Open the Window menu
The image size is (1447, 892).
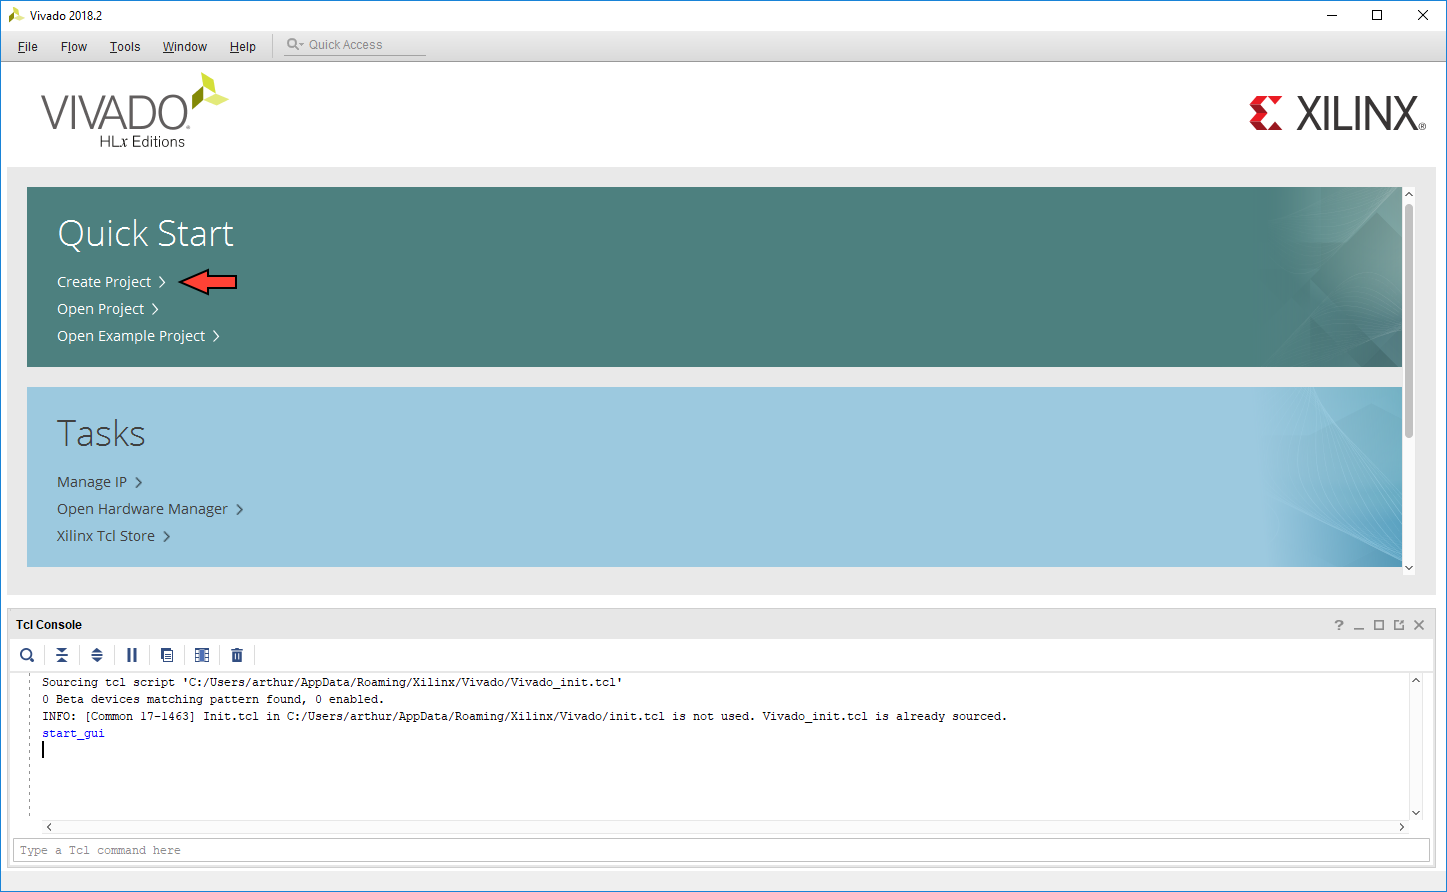tap(185, 47)
